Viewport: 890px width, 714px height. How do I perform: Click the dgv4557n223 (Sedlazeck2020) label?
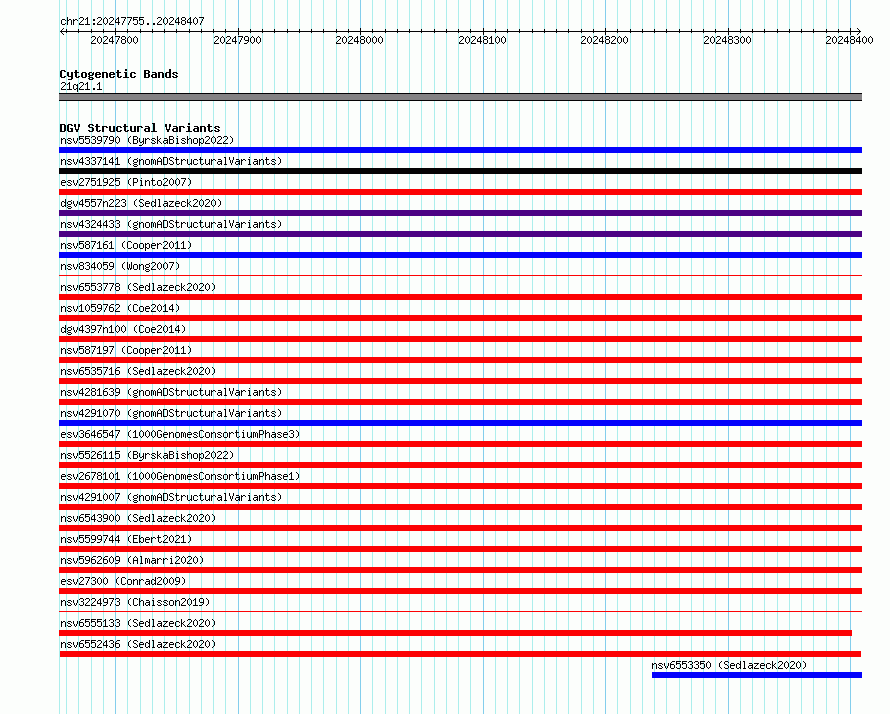pyautogui.click(x=141, y=203)
